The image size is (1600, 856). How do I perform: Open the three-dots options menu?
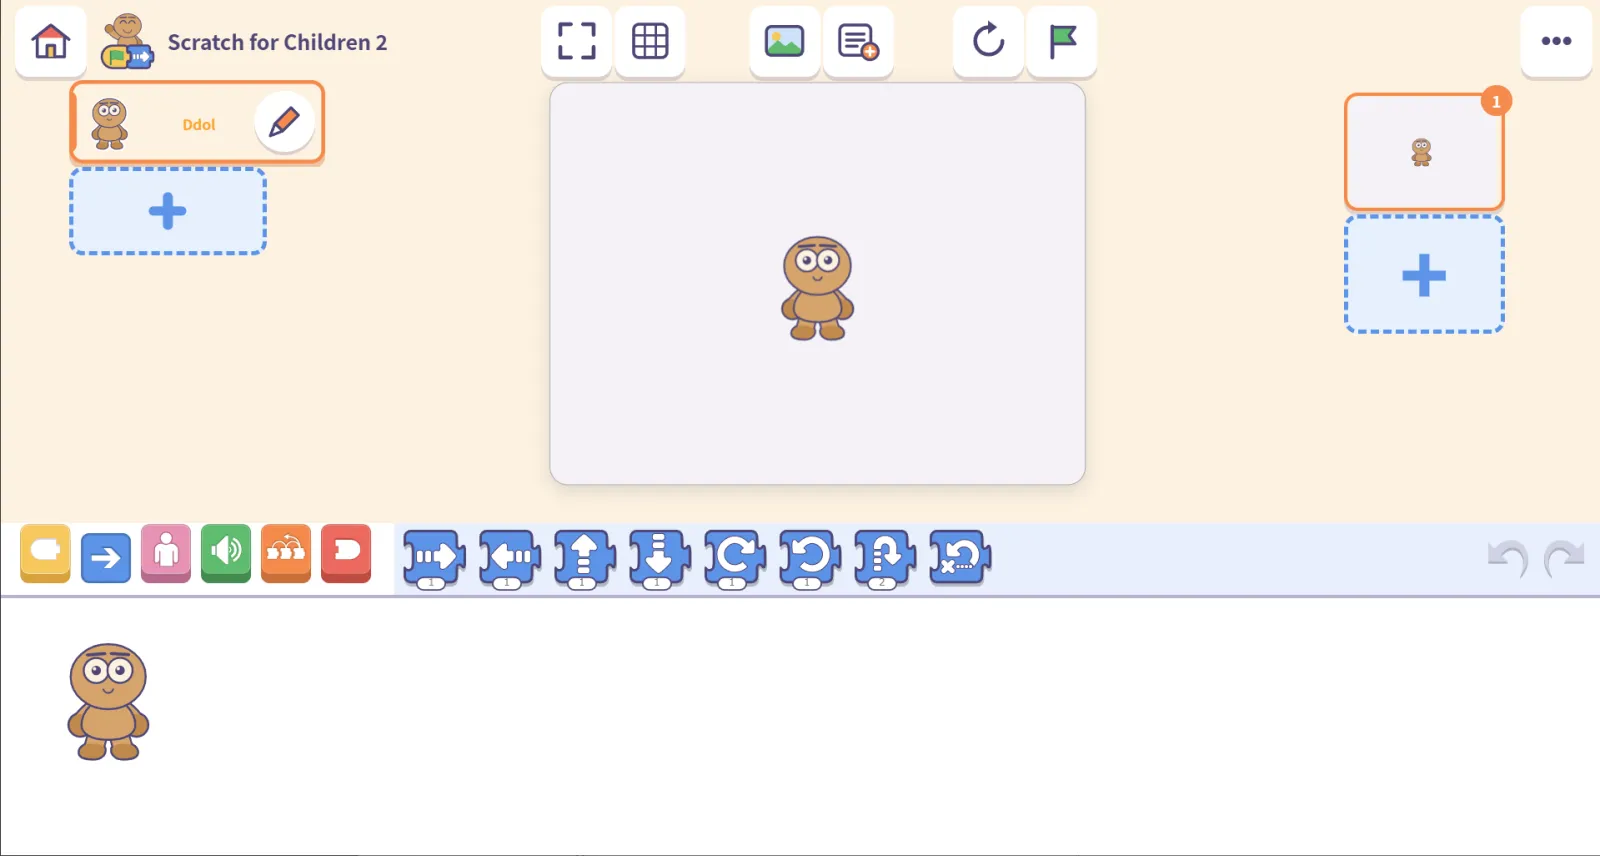(x=1556, y=42)
